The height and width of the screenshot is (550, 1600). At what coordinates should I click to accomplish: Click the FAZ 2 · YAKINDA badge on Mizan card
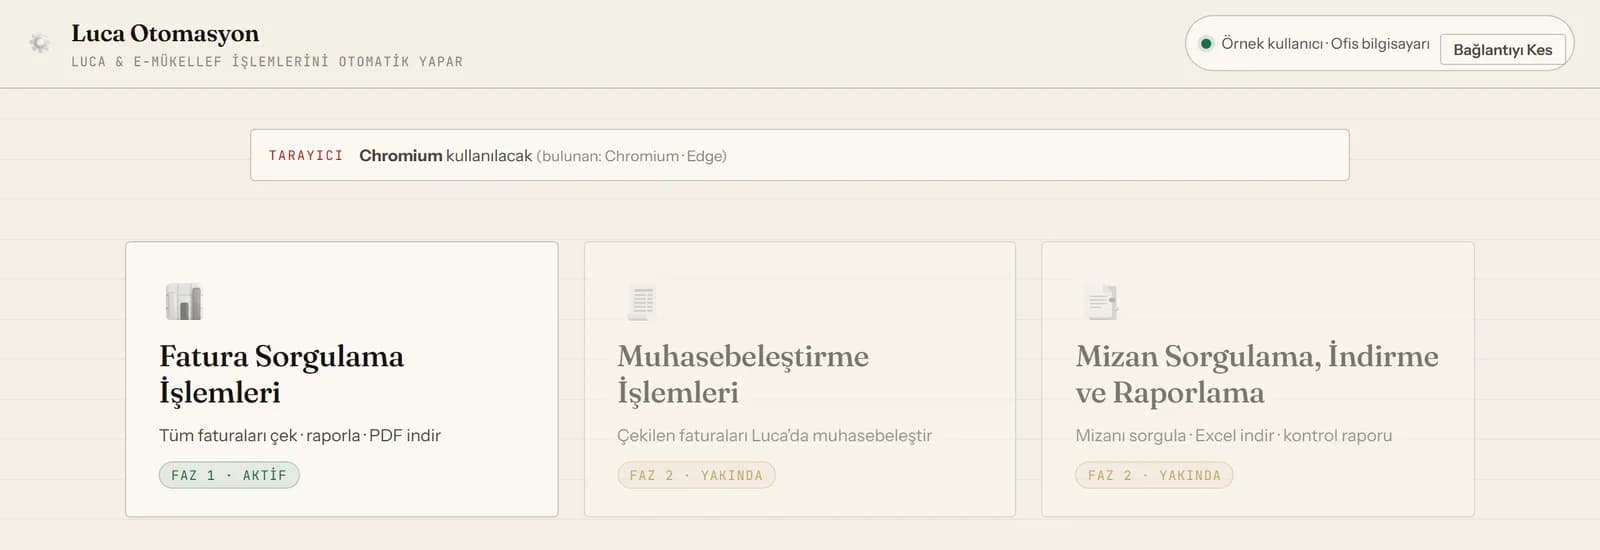[1154, 475]
